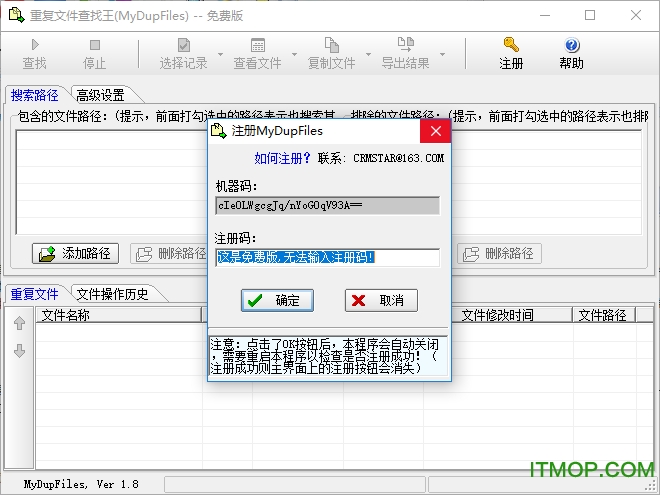
Task: Click the contact email CRMSTAR@163.COM text
Action: pyautogui.click(x=398, y=158)
